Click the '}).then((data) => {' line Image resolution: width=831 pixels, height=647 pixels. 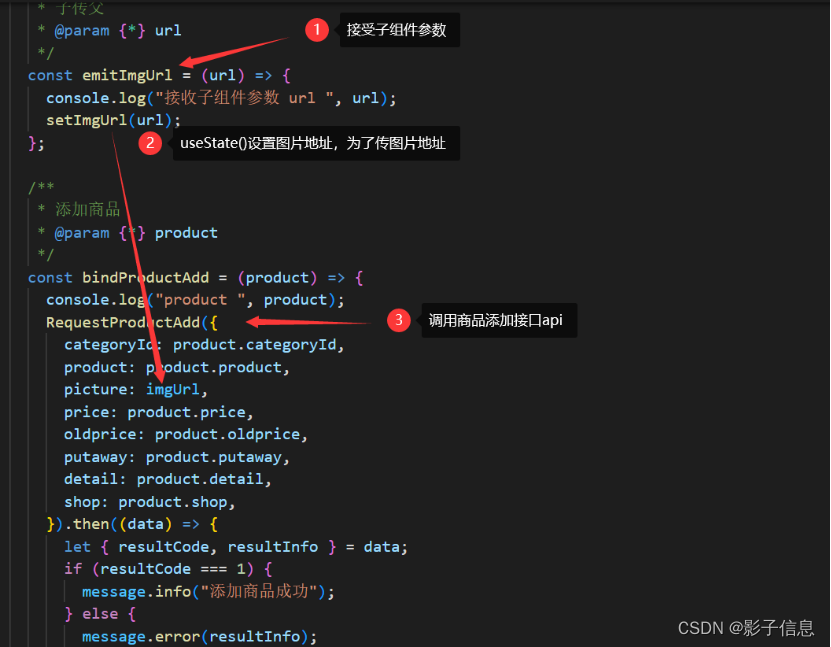point(132,524)
